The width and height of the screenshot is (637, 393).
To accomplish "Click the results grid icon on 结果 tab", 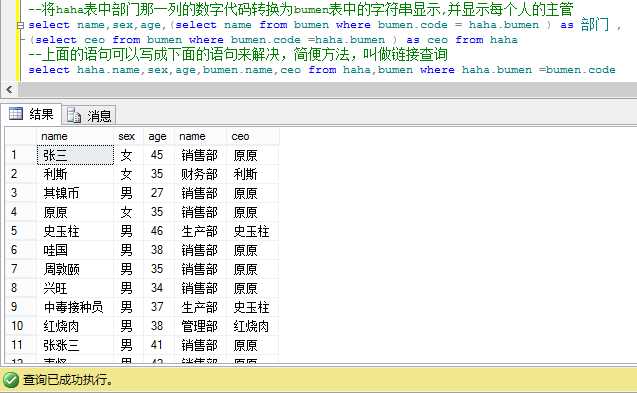I will [15, 114].
